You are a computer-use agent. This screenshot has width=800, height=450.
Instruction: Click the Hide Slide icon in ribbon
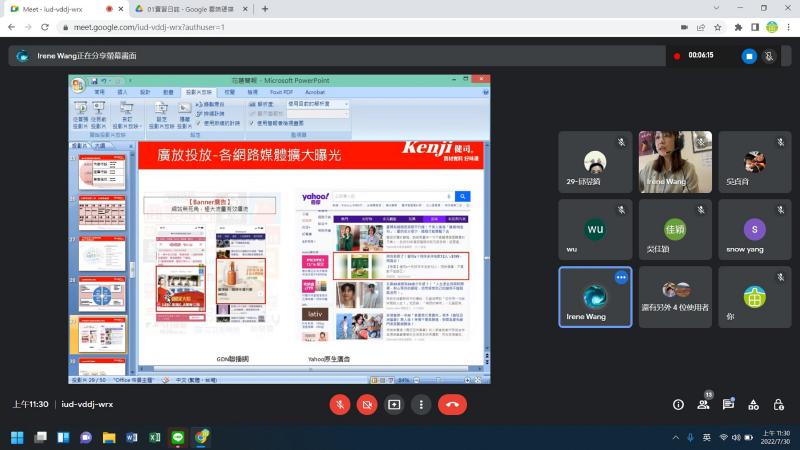tap(184, 115)
